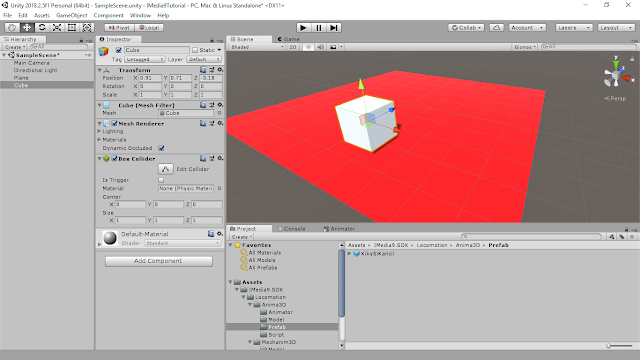640x360 pixels.
Task: Open the Shaded draw mode dropdown
Action: (257, 47)
